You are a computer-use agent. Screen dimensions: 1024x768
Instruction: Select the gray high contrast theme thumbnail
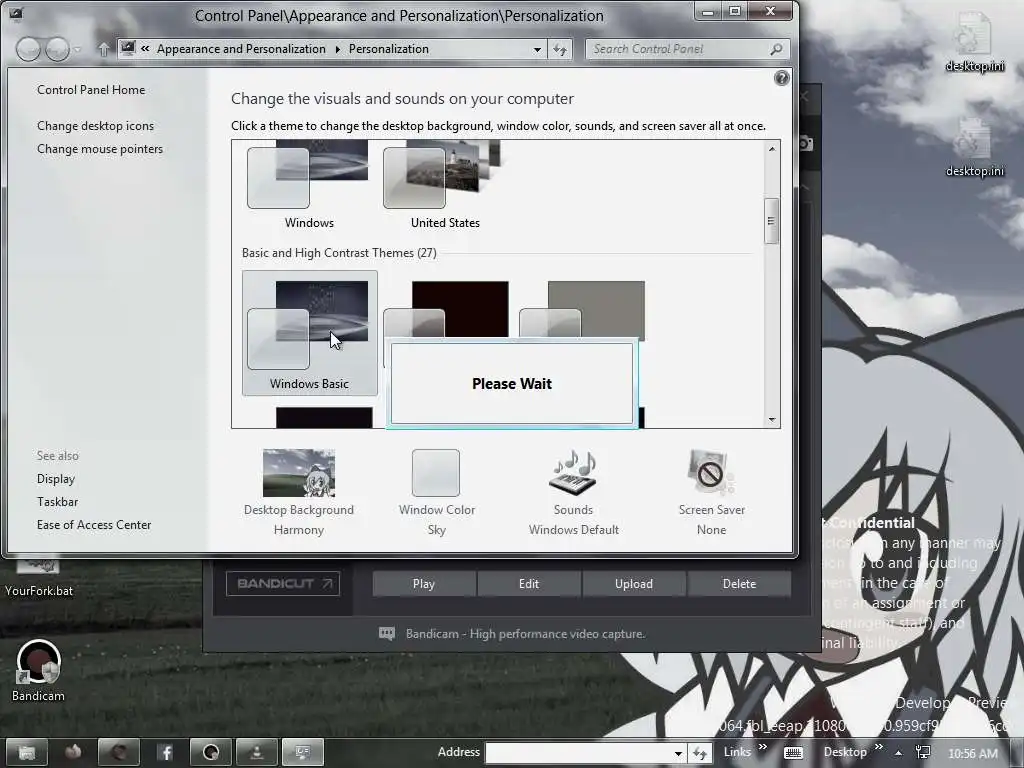(x=596, y=309)
